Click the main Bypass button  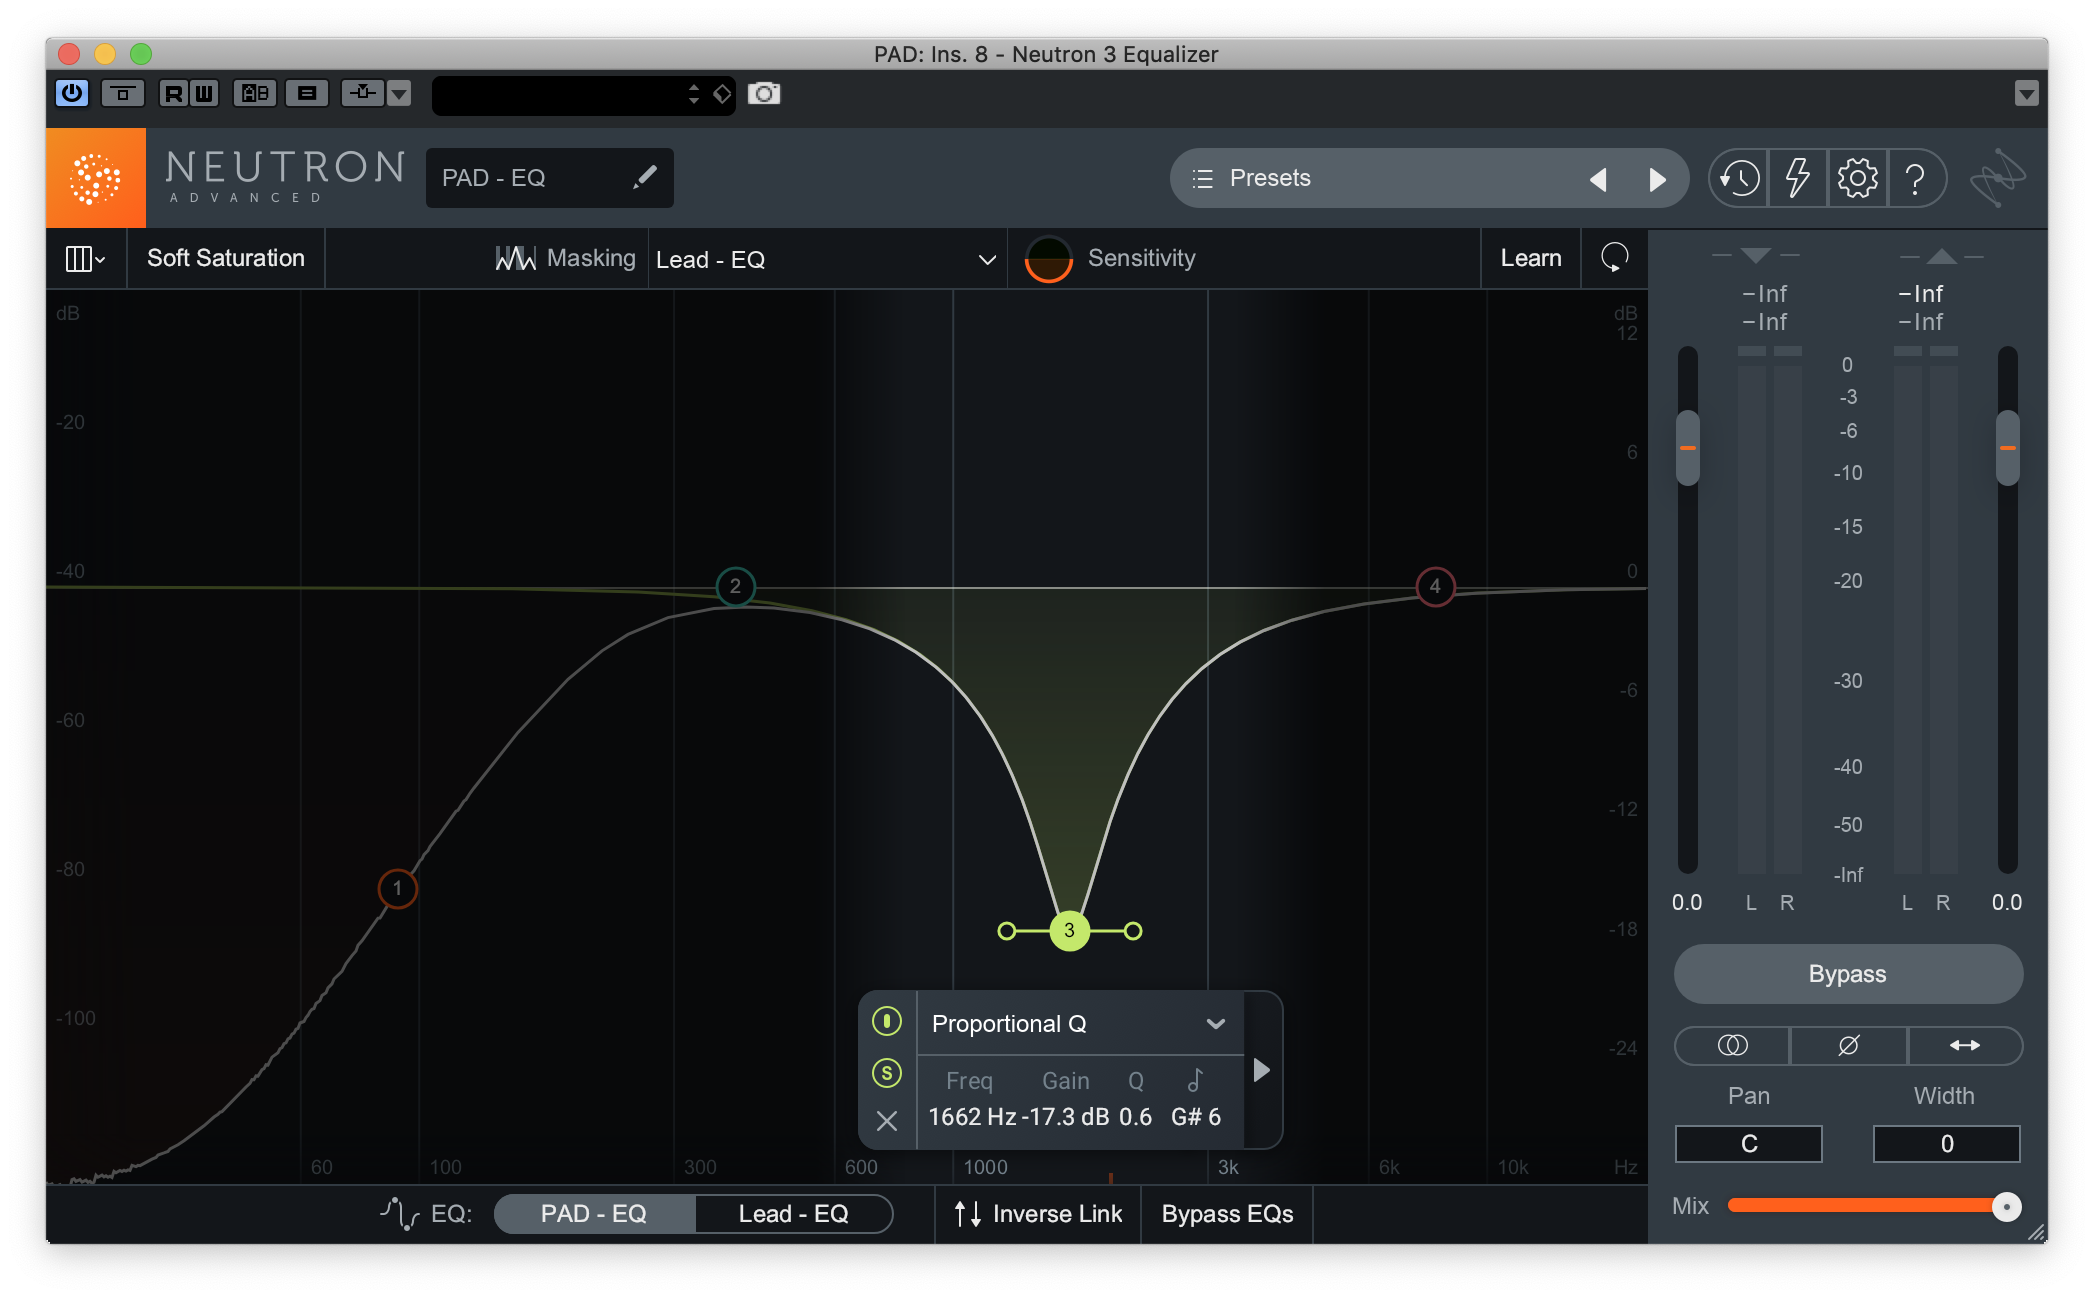tap(1848, 974)
